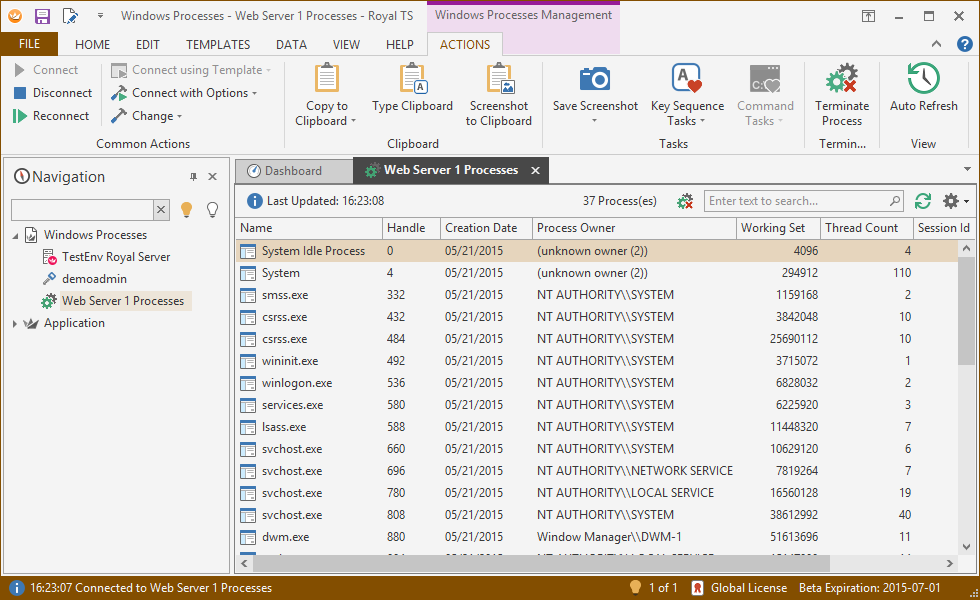Image resolution: width=980 pixels, height=600 pixels.
Task: Click the Reconnect button
Action: [51, 116]
